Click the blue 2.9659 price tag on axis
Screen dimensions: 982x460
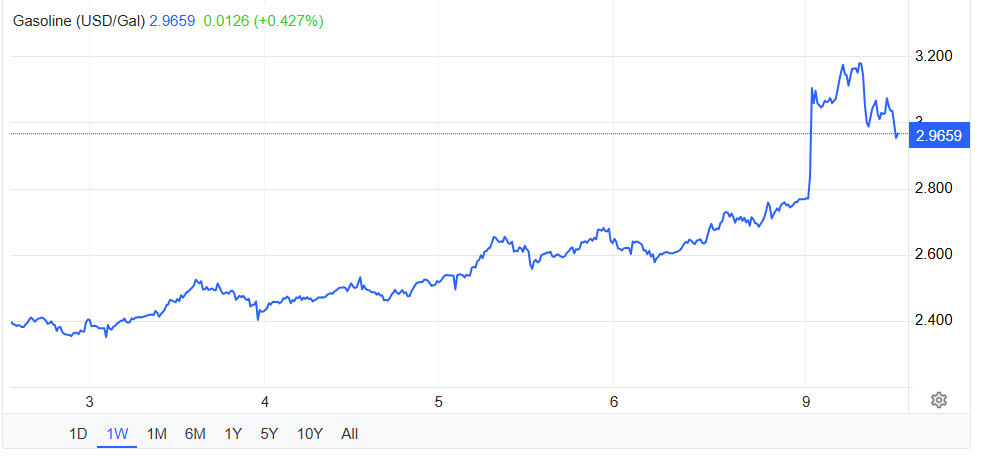tap(939, 136)
